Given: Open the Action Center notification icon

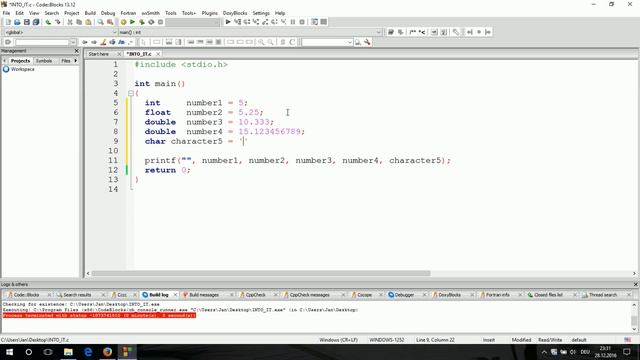Looking at the screenshot, I should pyautogui.click(x=627, y=352).
